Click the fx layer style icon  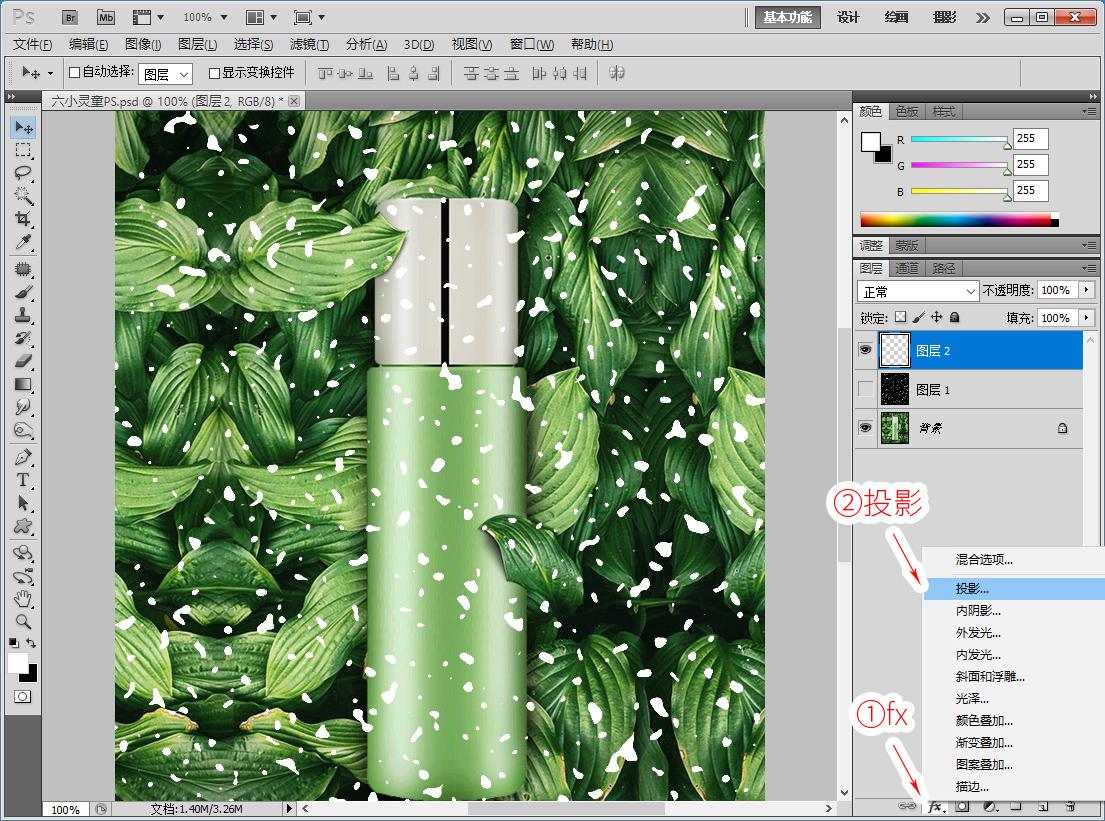tap(936, 805)
